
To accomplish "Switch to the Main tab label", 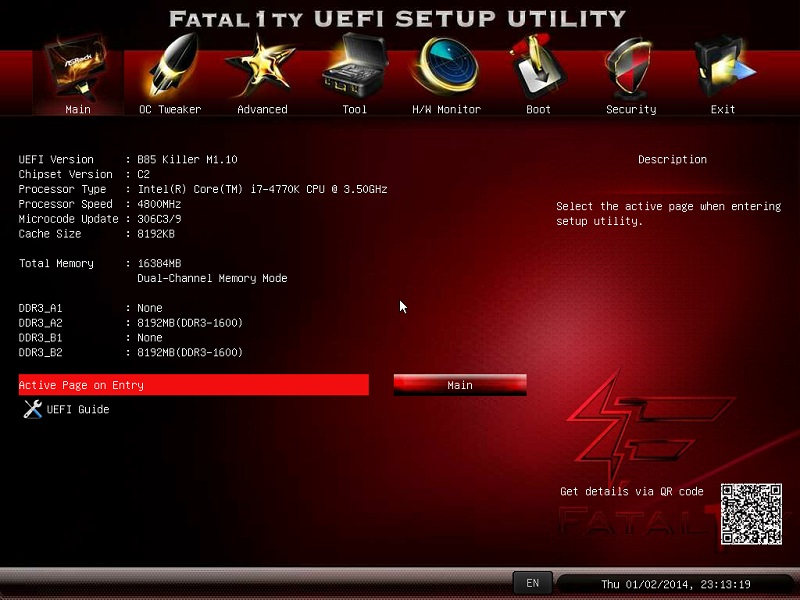I will 78,109.
